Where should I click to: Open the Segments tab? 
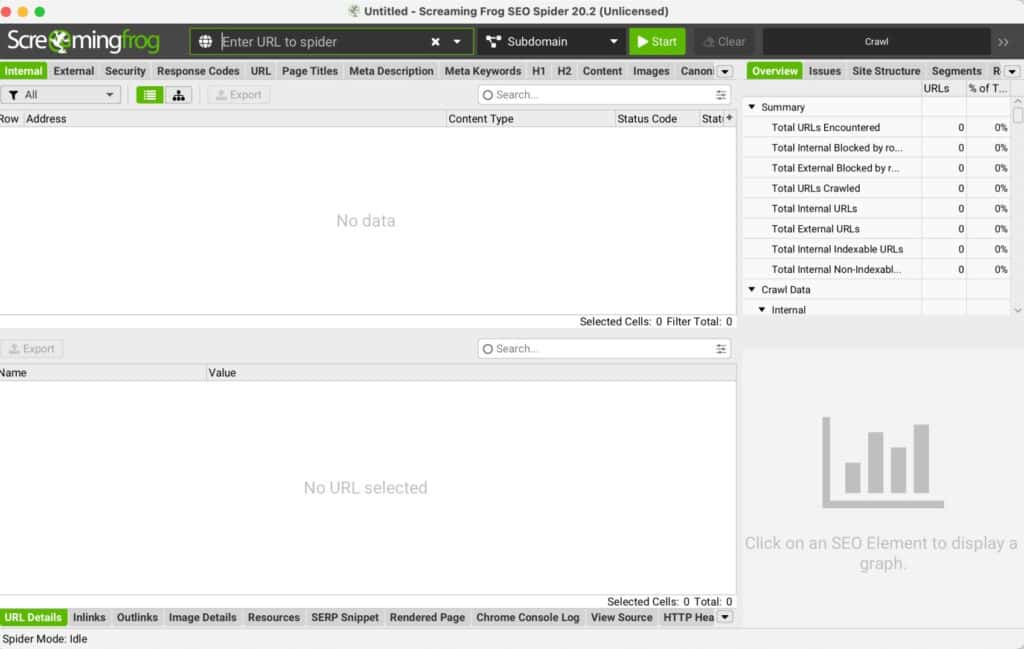pyautogui.click(x=956, y=71)
